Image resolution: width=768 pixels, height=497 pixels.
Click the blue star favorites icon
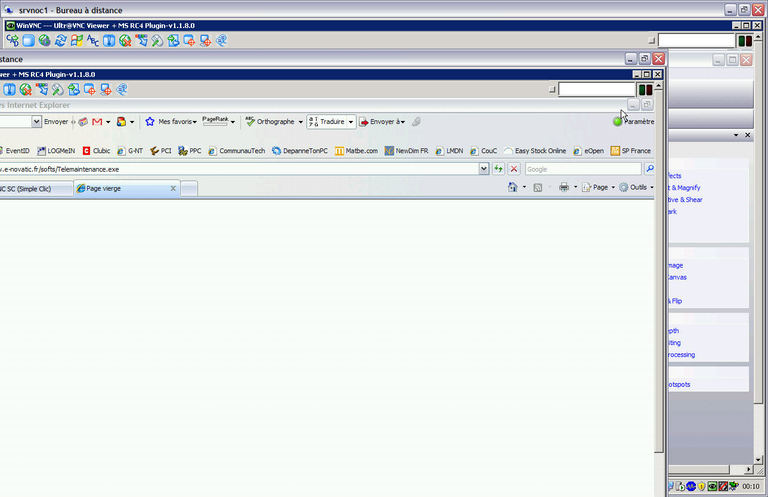coord(150,121)
